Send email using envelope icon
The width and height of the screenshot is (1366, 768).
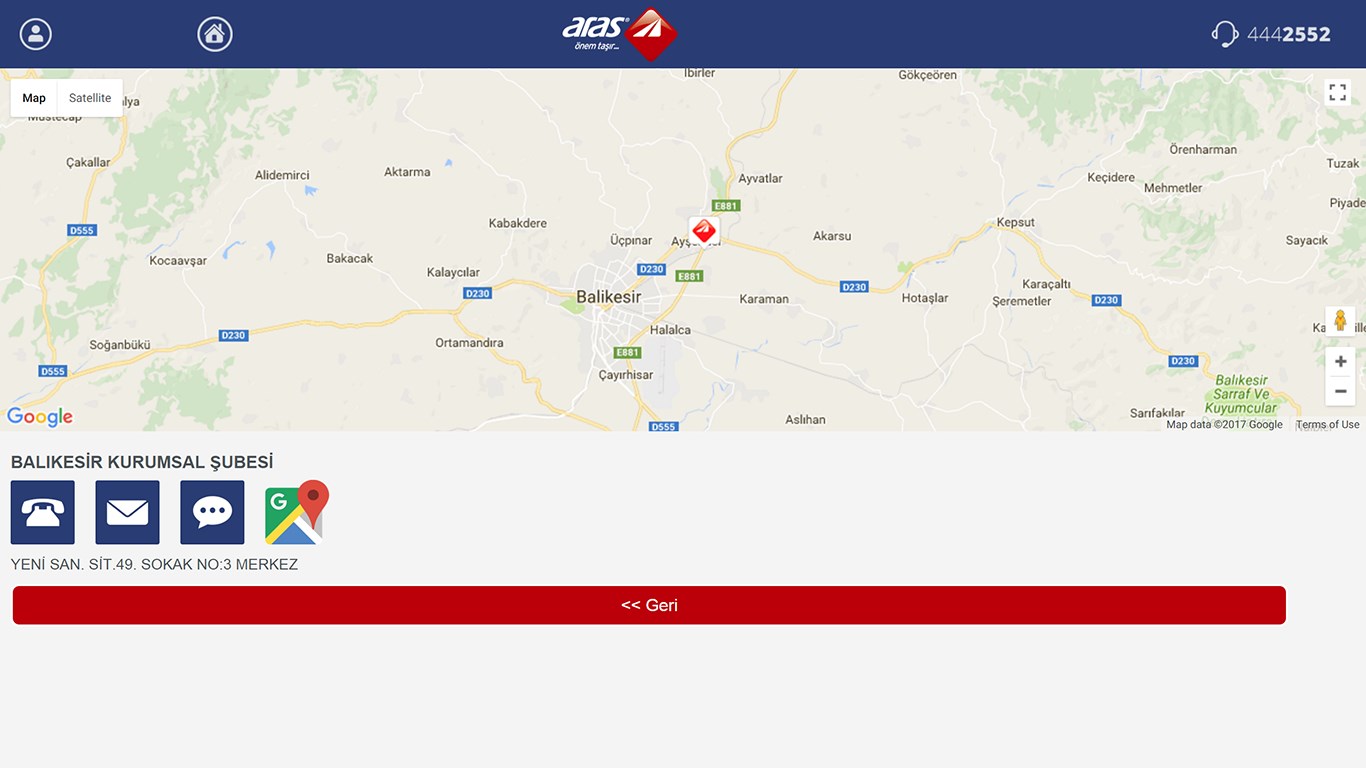pos(127,512)
